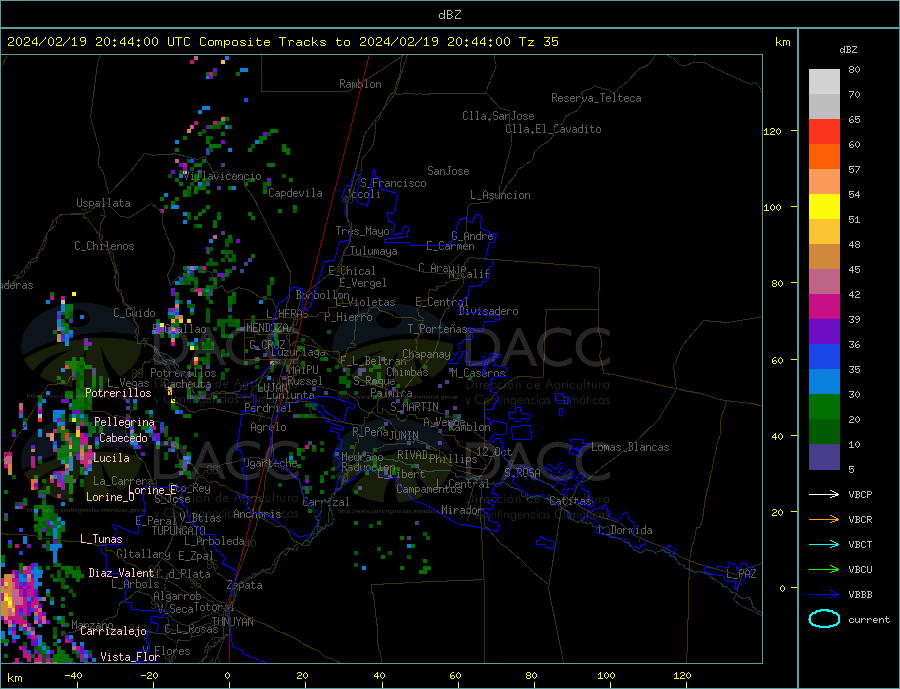Click the L_Dormida label
The width and height of the screenshot is (900, 689).
click(626, 530)
